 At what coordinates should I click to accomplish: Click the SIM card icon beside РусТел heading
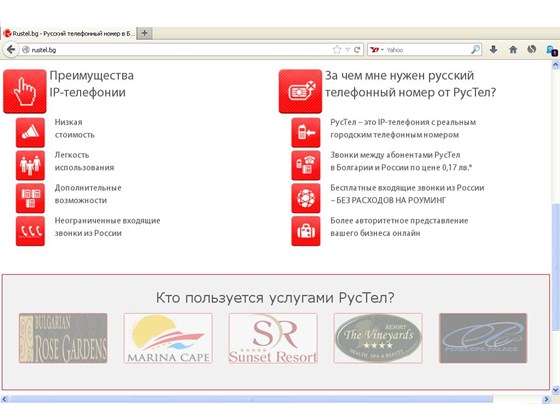300,91
